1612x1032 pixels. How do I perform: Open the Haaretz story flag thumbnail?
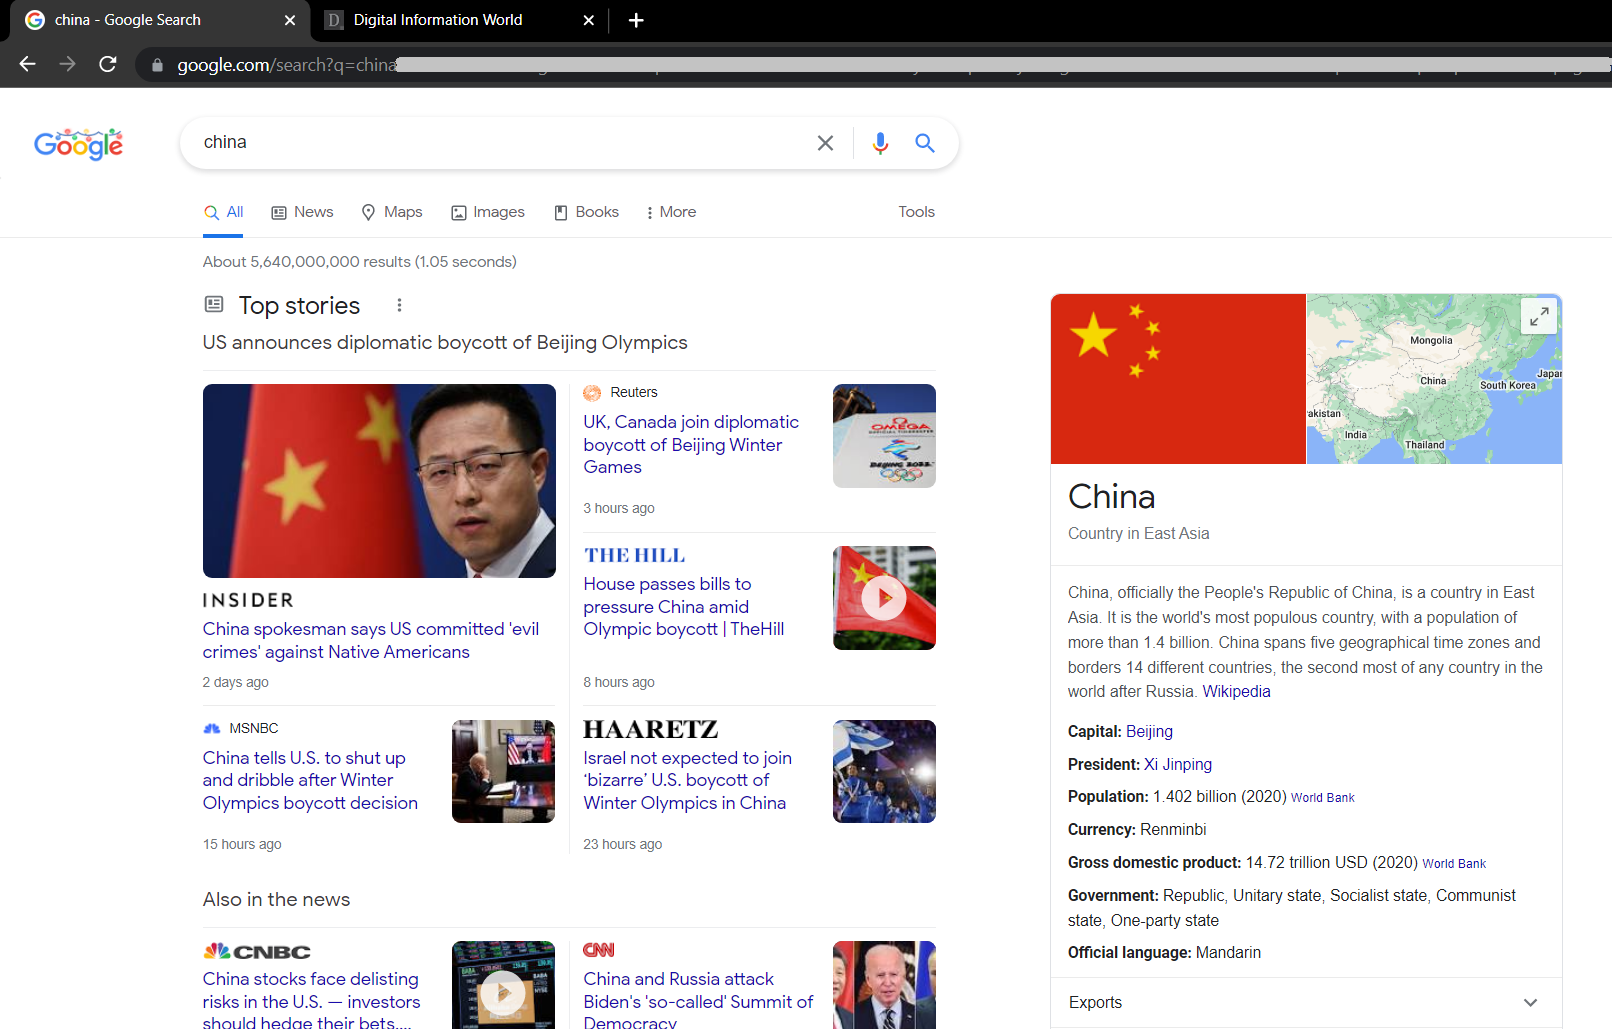(x=884, y=772)
